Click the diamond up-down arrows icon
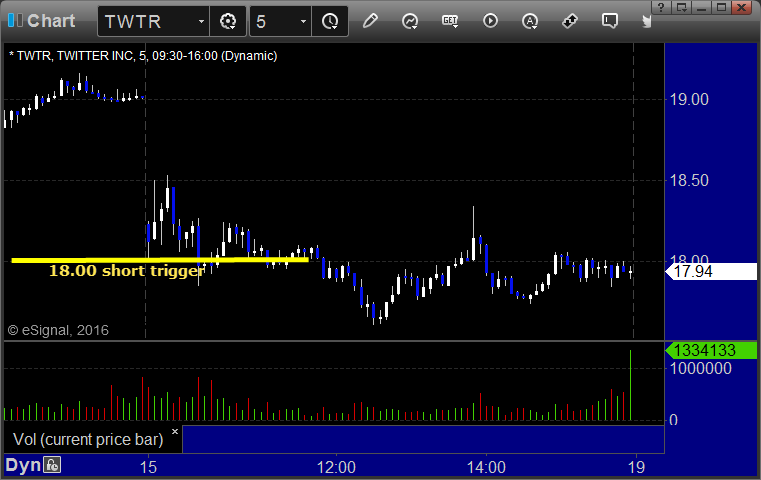This screenshot has width=761, height=480. 570,21
